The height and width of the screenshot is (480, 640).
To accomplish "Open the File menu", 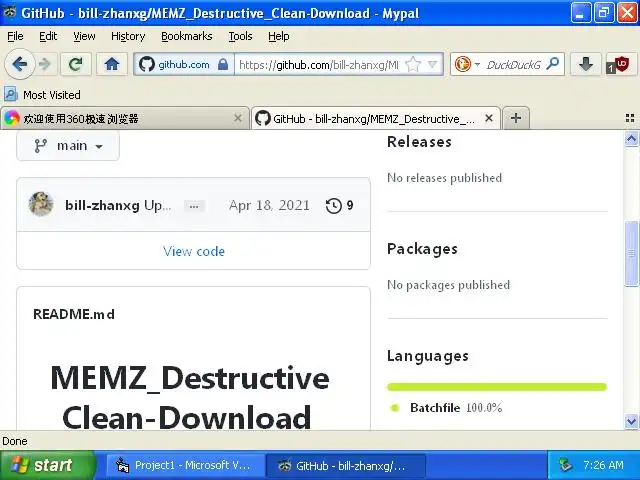I will click(15, 36).
